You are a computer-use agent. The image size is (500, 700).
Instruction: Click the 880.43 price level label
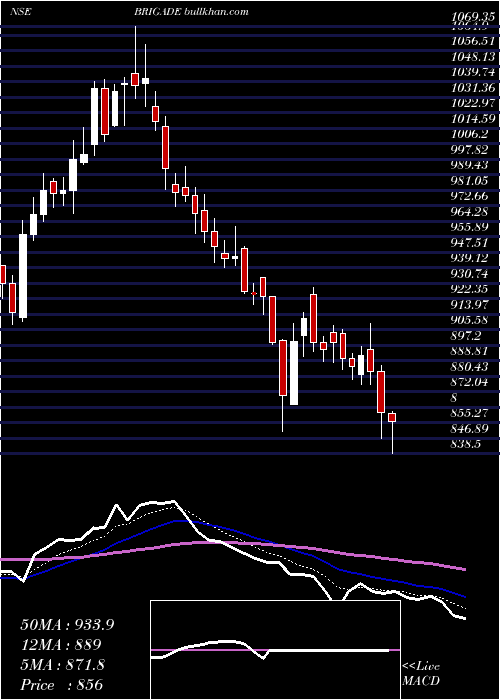click(470, 367)
